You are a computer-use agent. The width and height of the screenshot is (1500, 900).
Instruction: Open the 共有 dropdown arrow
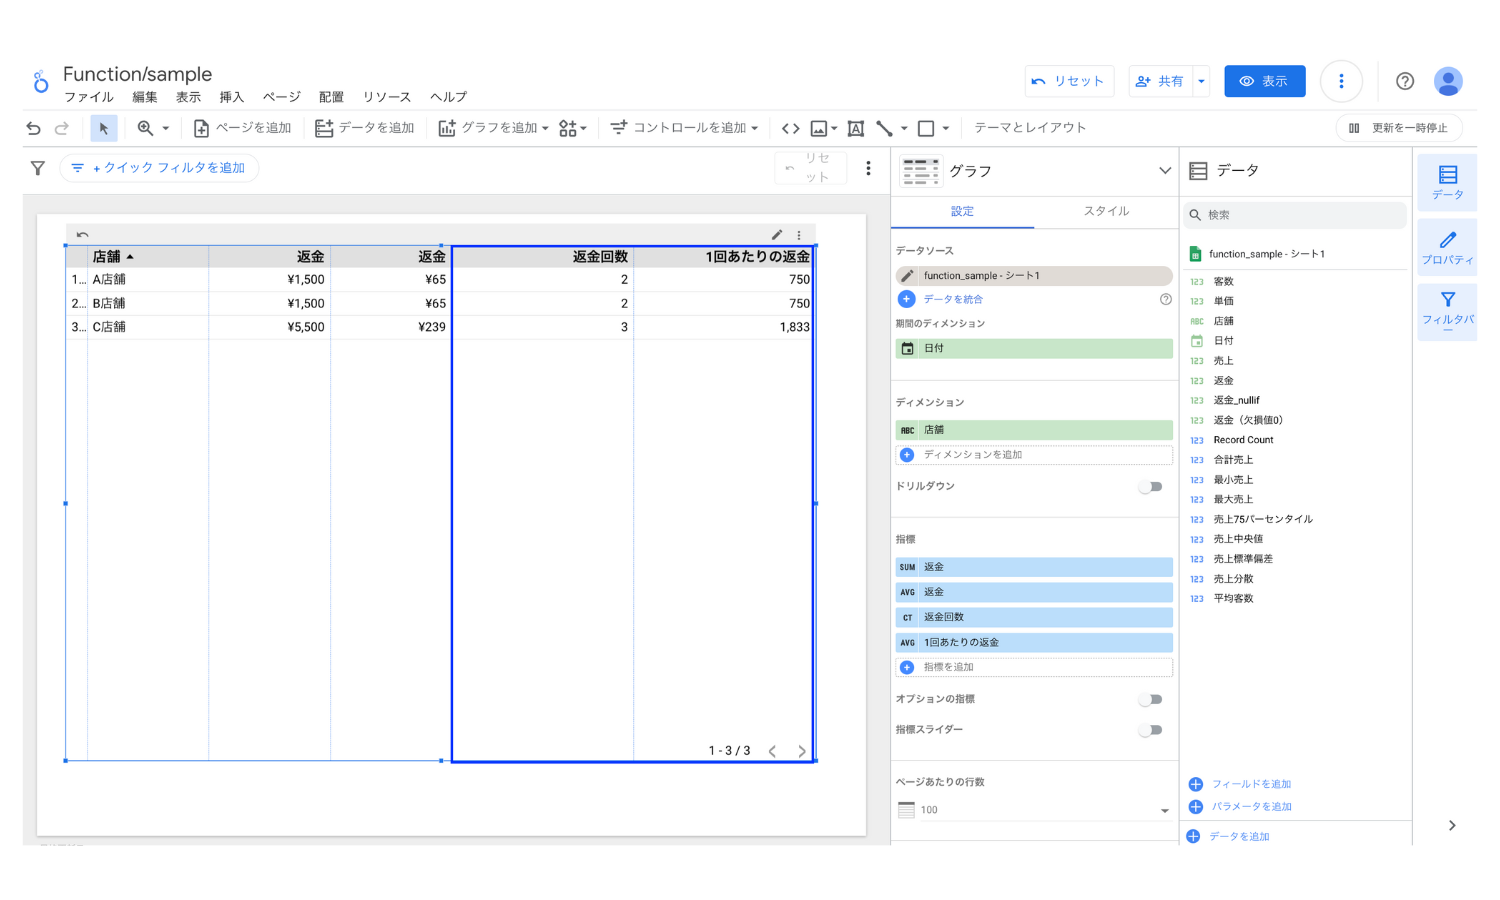tap(1200, 81)
